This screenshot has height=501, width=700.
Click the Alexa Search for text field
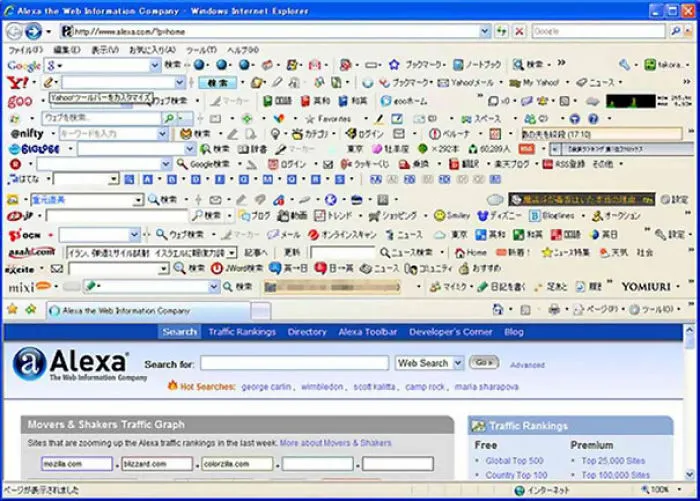(295, 363)
